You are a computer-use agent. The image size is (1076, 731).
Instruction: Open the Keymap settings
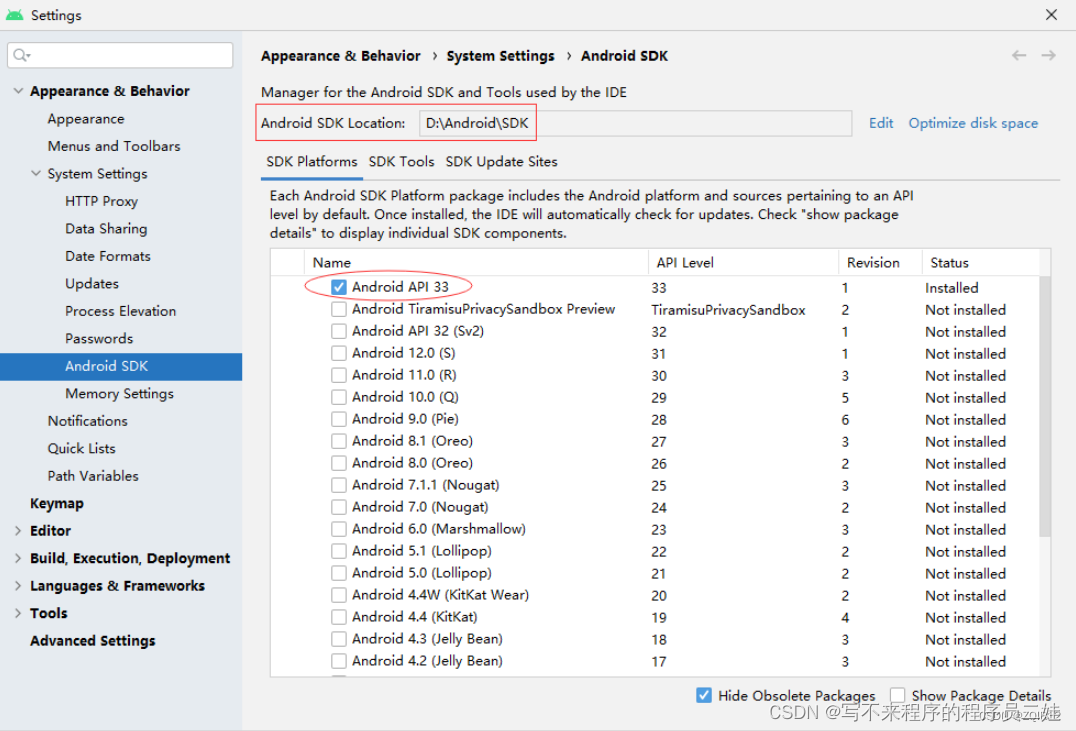click(x=57, y=503)
